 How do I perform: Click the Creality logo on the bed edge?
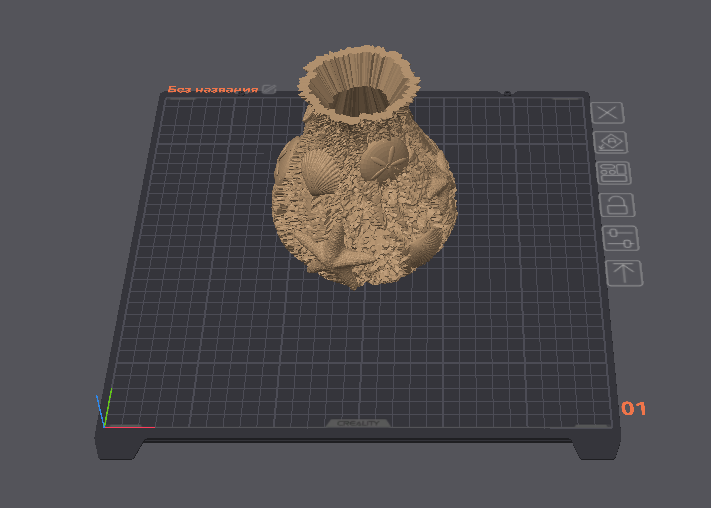[358, 423]
